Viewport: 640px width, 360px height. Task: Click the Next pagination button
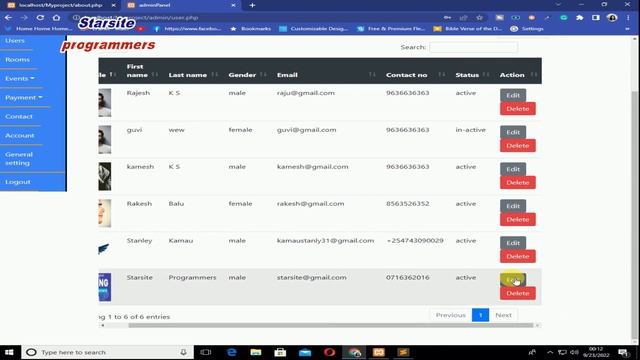pyautogui.click(x=503, y=315)
